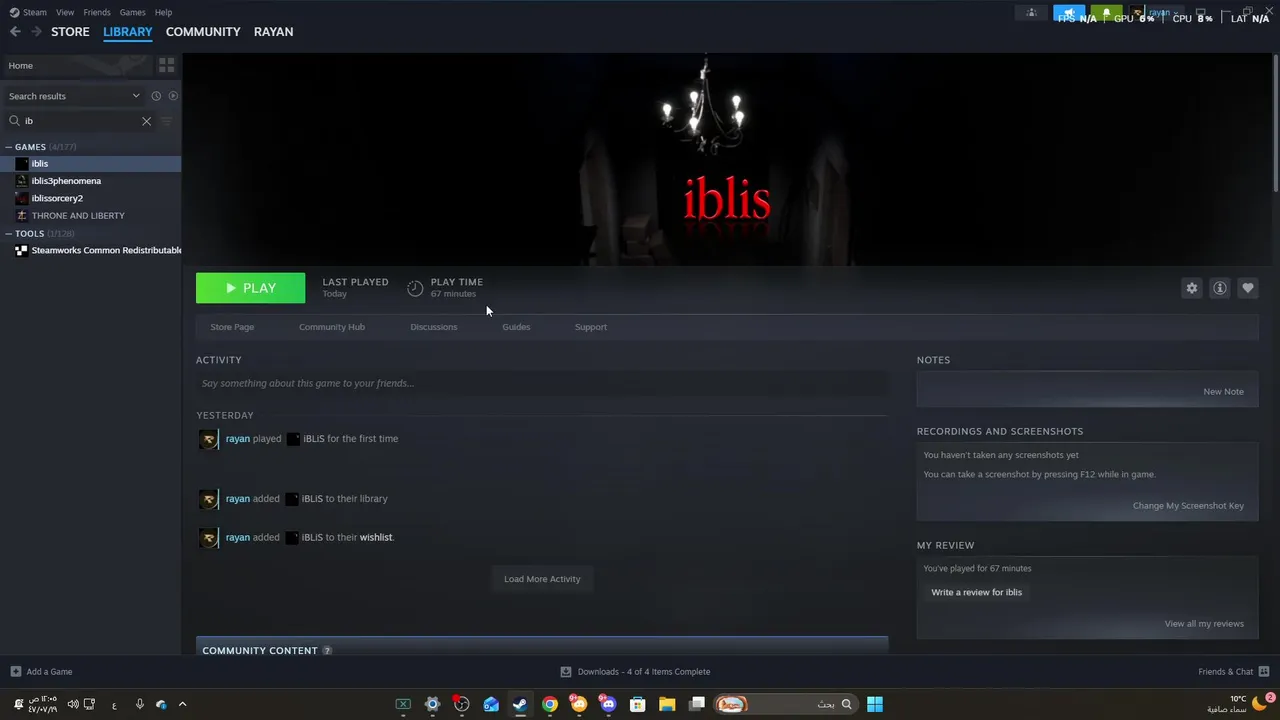Create a New Note
Viewport: 1280px width, 720px height.
coord(1223,392)
